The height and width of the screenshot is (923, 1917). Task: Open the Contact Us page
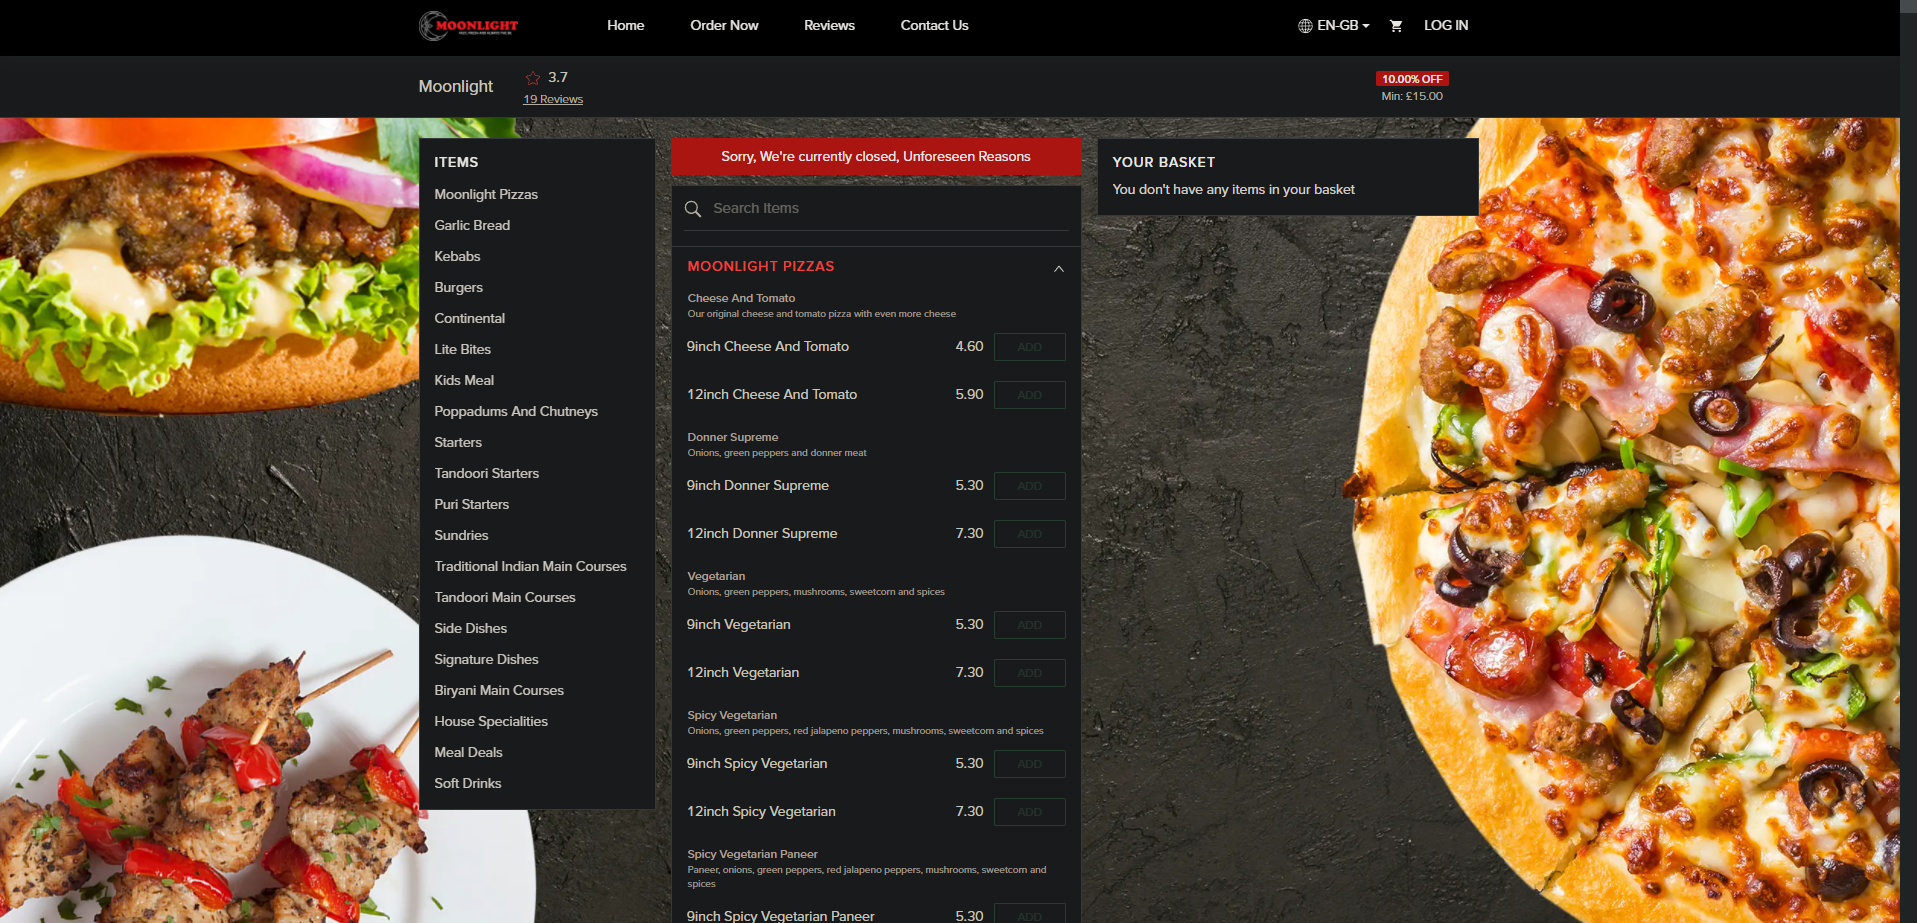click(934, 26)
